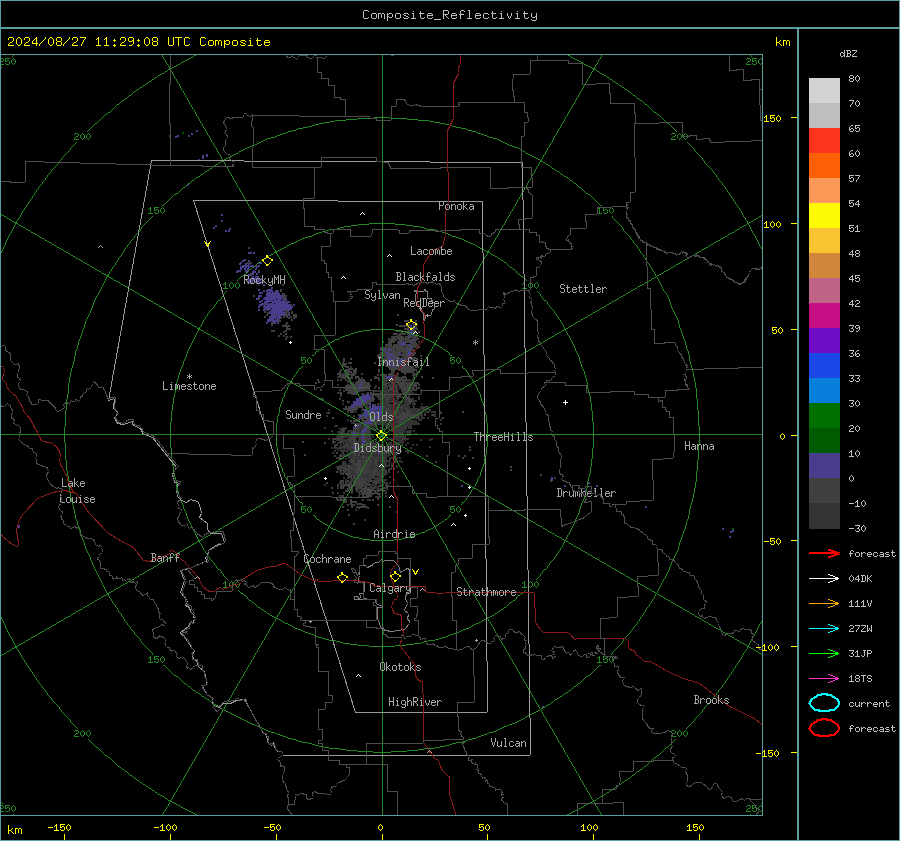Select the yellow diamond marker below Cochrane

coord(342,577)
